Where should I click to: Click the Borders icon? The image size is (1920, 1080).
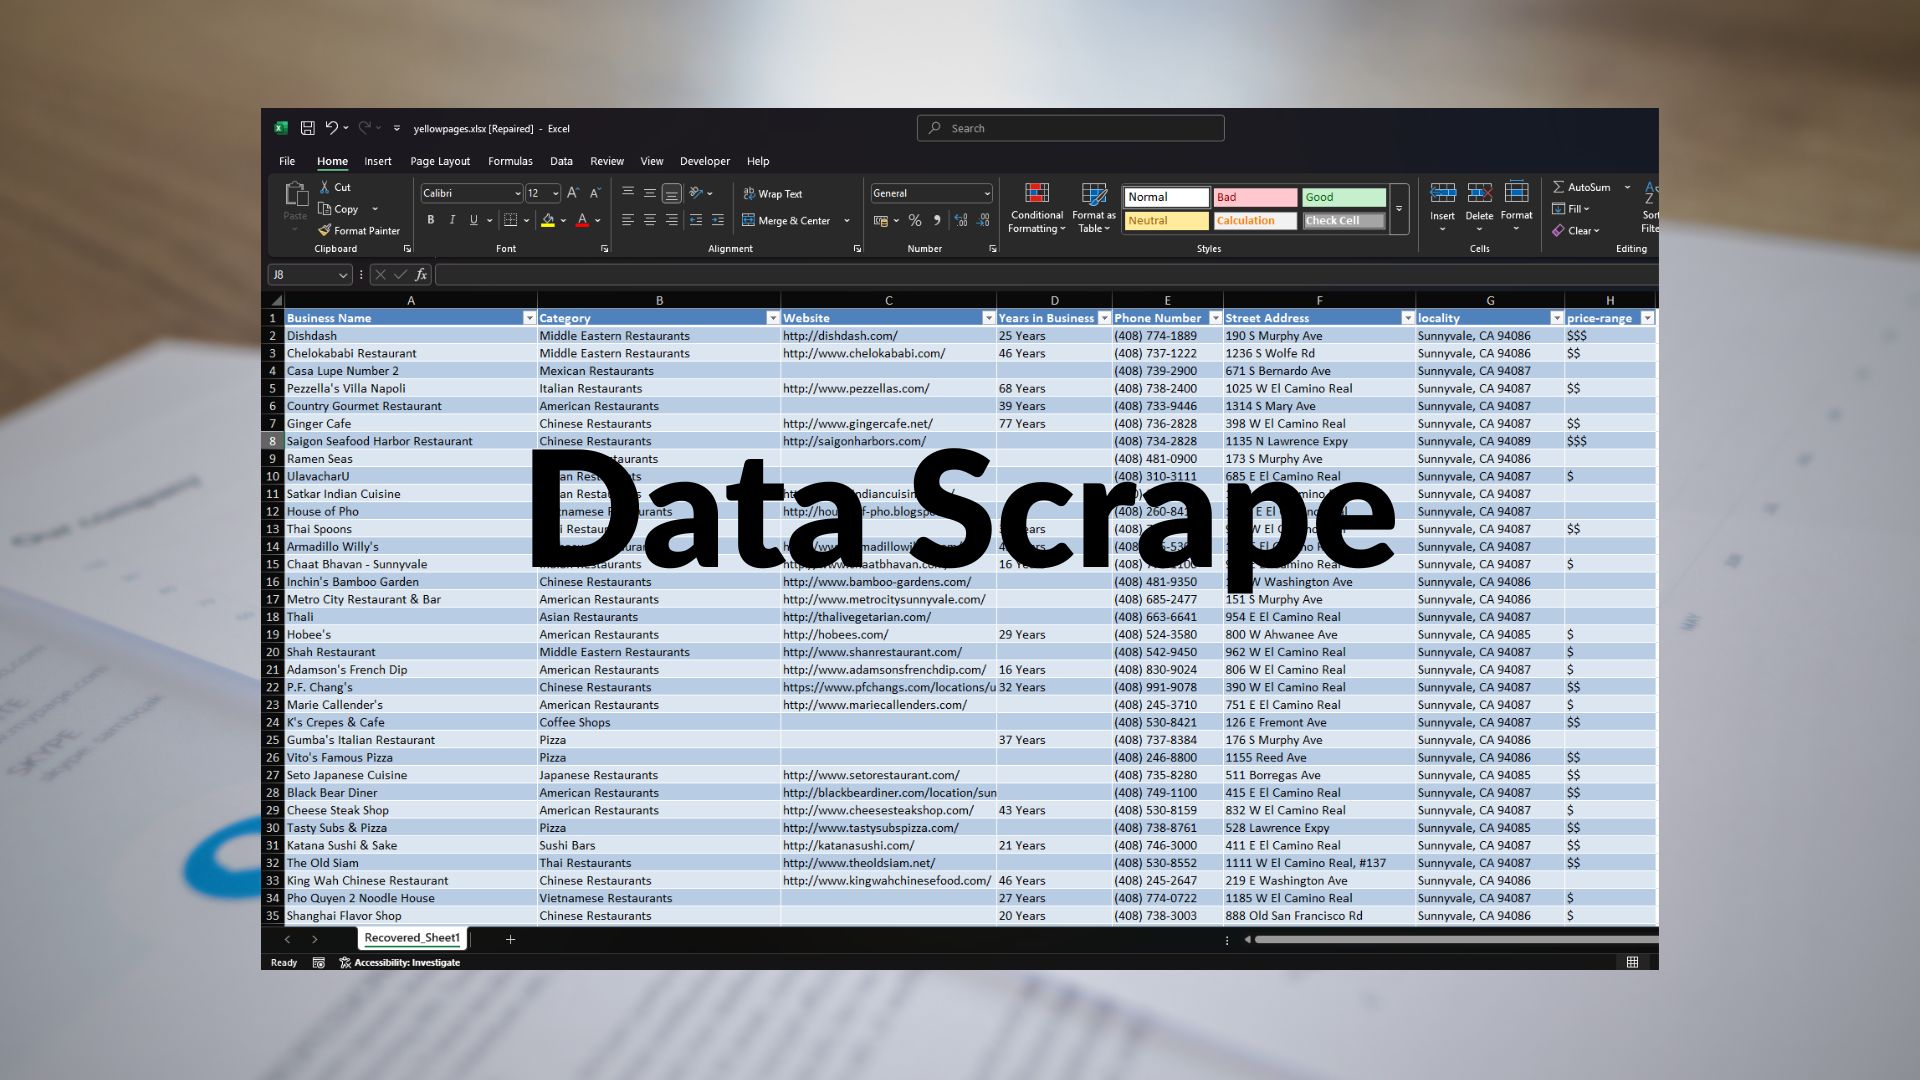point(511,221)
